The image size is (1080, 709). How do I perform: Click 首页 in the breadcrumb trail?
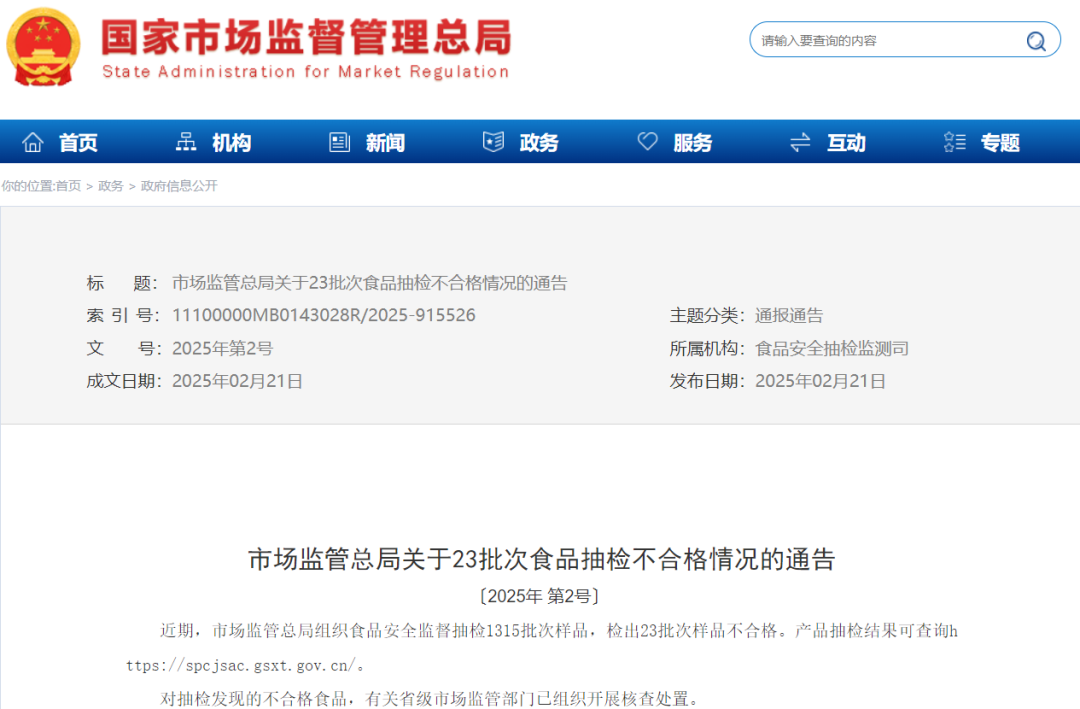[71, 186]
